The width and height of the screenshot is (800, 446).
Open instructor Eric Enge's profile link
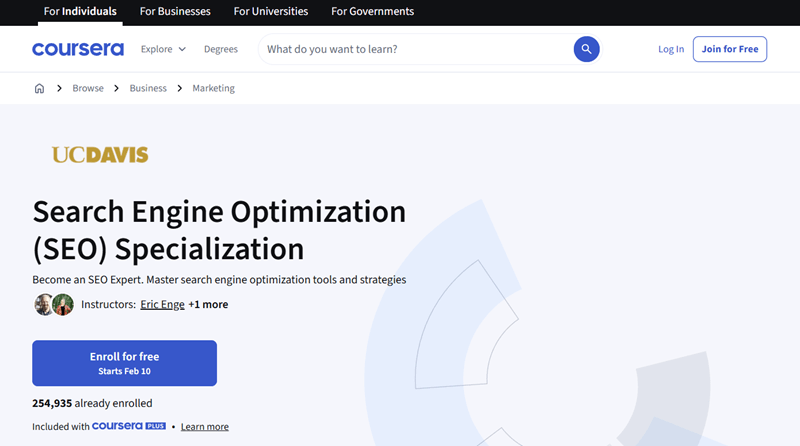tap(162, 305)
